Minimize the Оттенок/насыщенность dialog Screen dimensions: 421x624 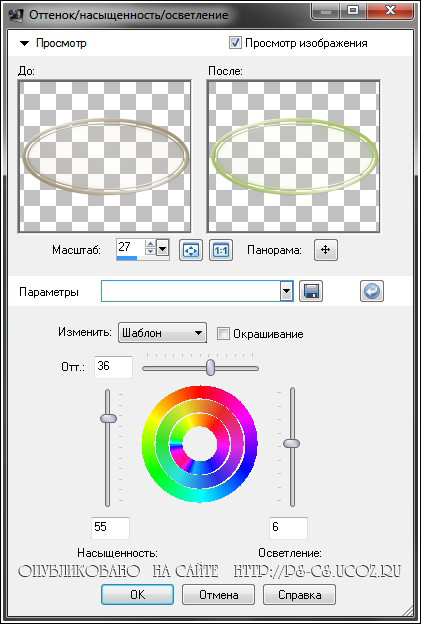coord(326,11)
